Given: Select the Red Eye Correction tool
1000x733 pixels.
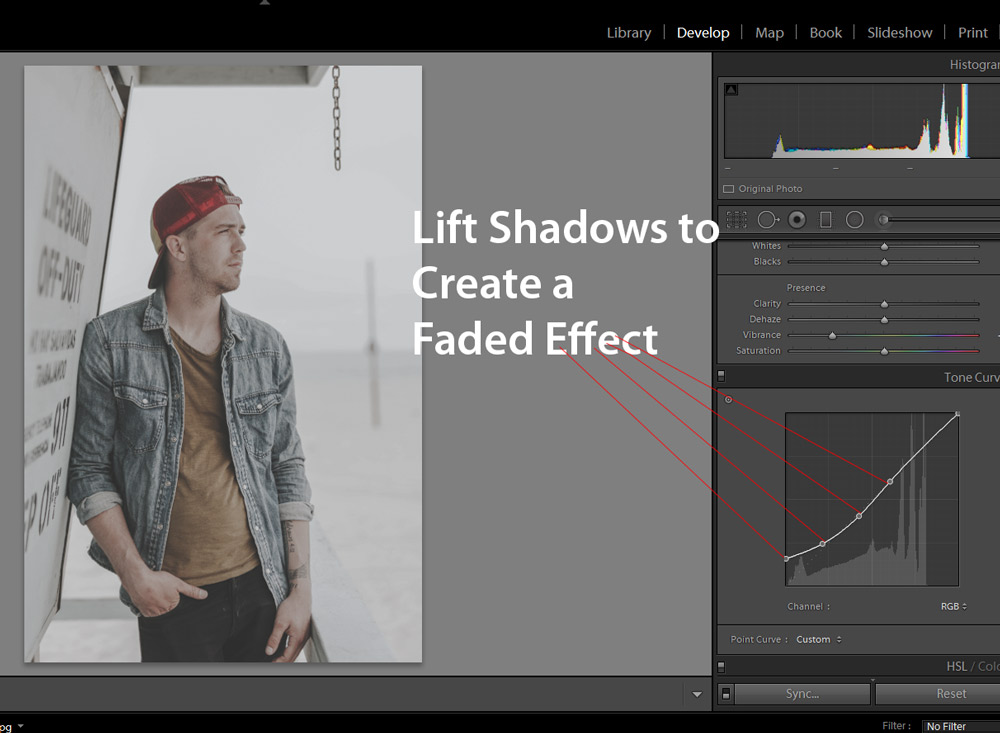Looking at the screenshot, I should pos(797,219).
